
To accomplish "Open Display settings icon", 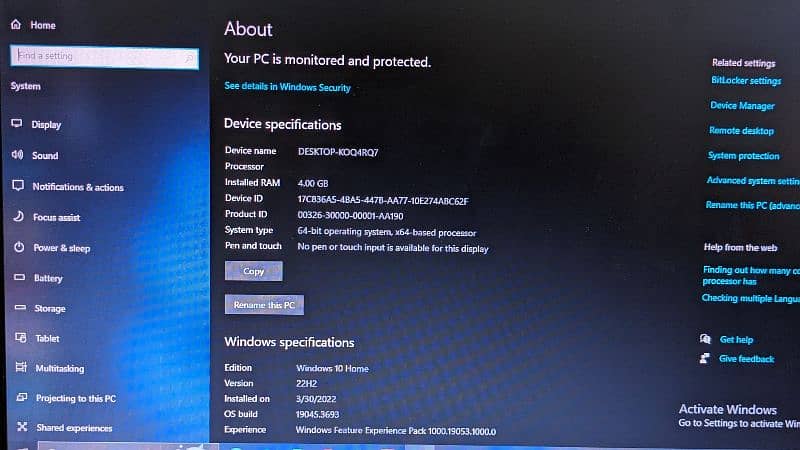I will [17, 124].
